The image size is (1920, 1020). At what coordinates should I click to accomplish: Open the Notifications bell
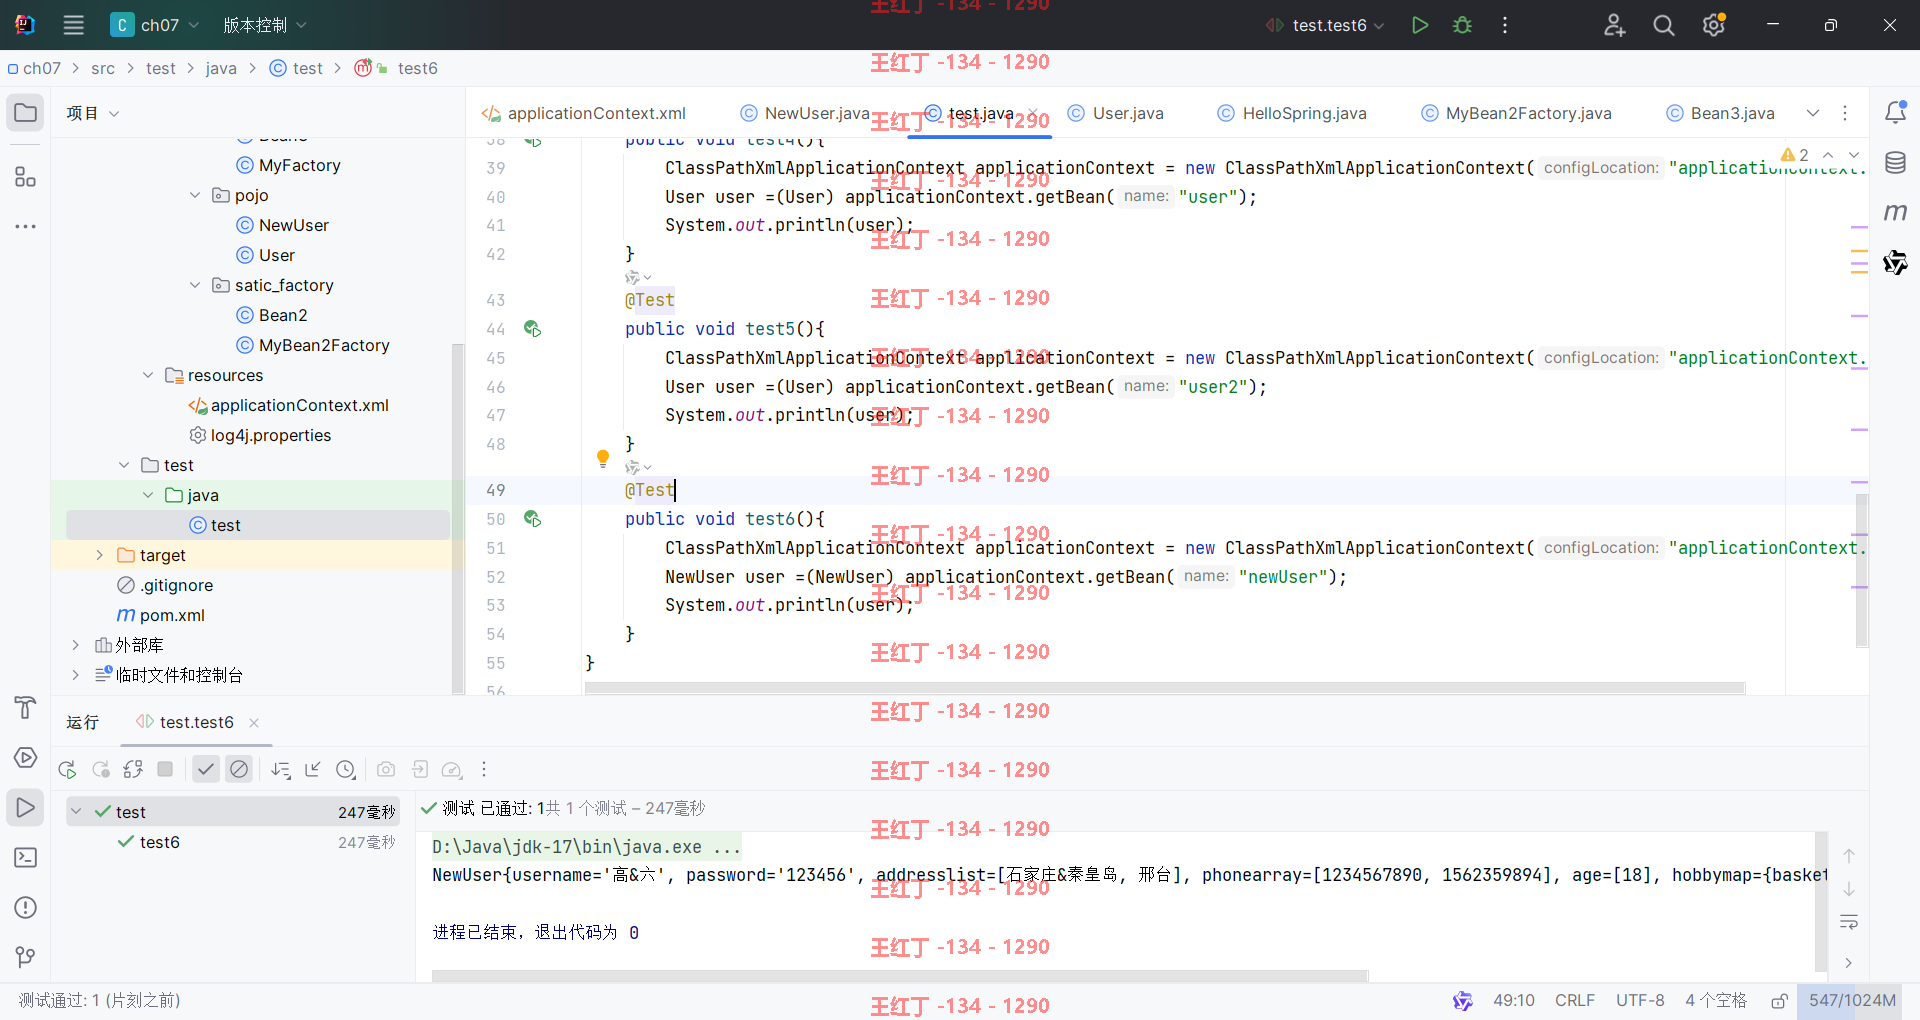(x=1895, y=113)
